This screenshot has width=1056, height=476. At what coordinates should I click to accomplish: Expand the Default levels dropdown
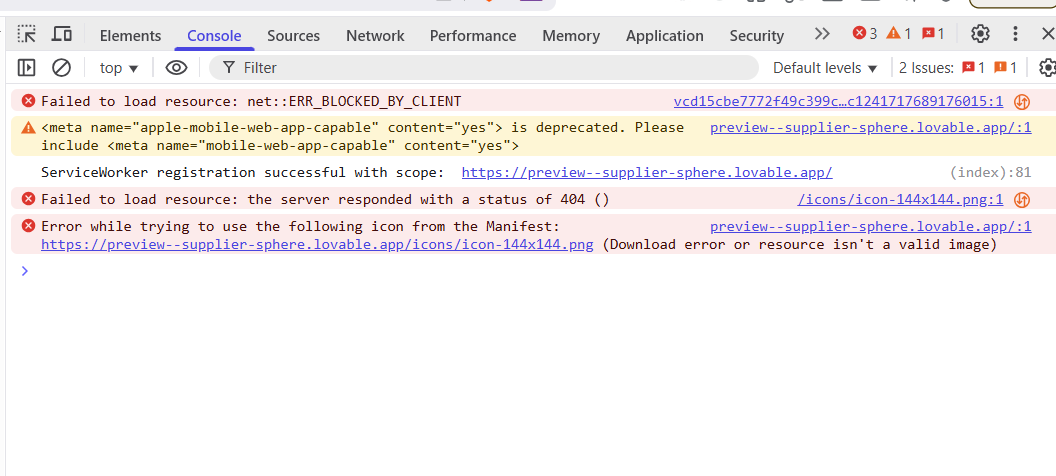click(x=825, y=68)
